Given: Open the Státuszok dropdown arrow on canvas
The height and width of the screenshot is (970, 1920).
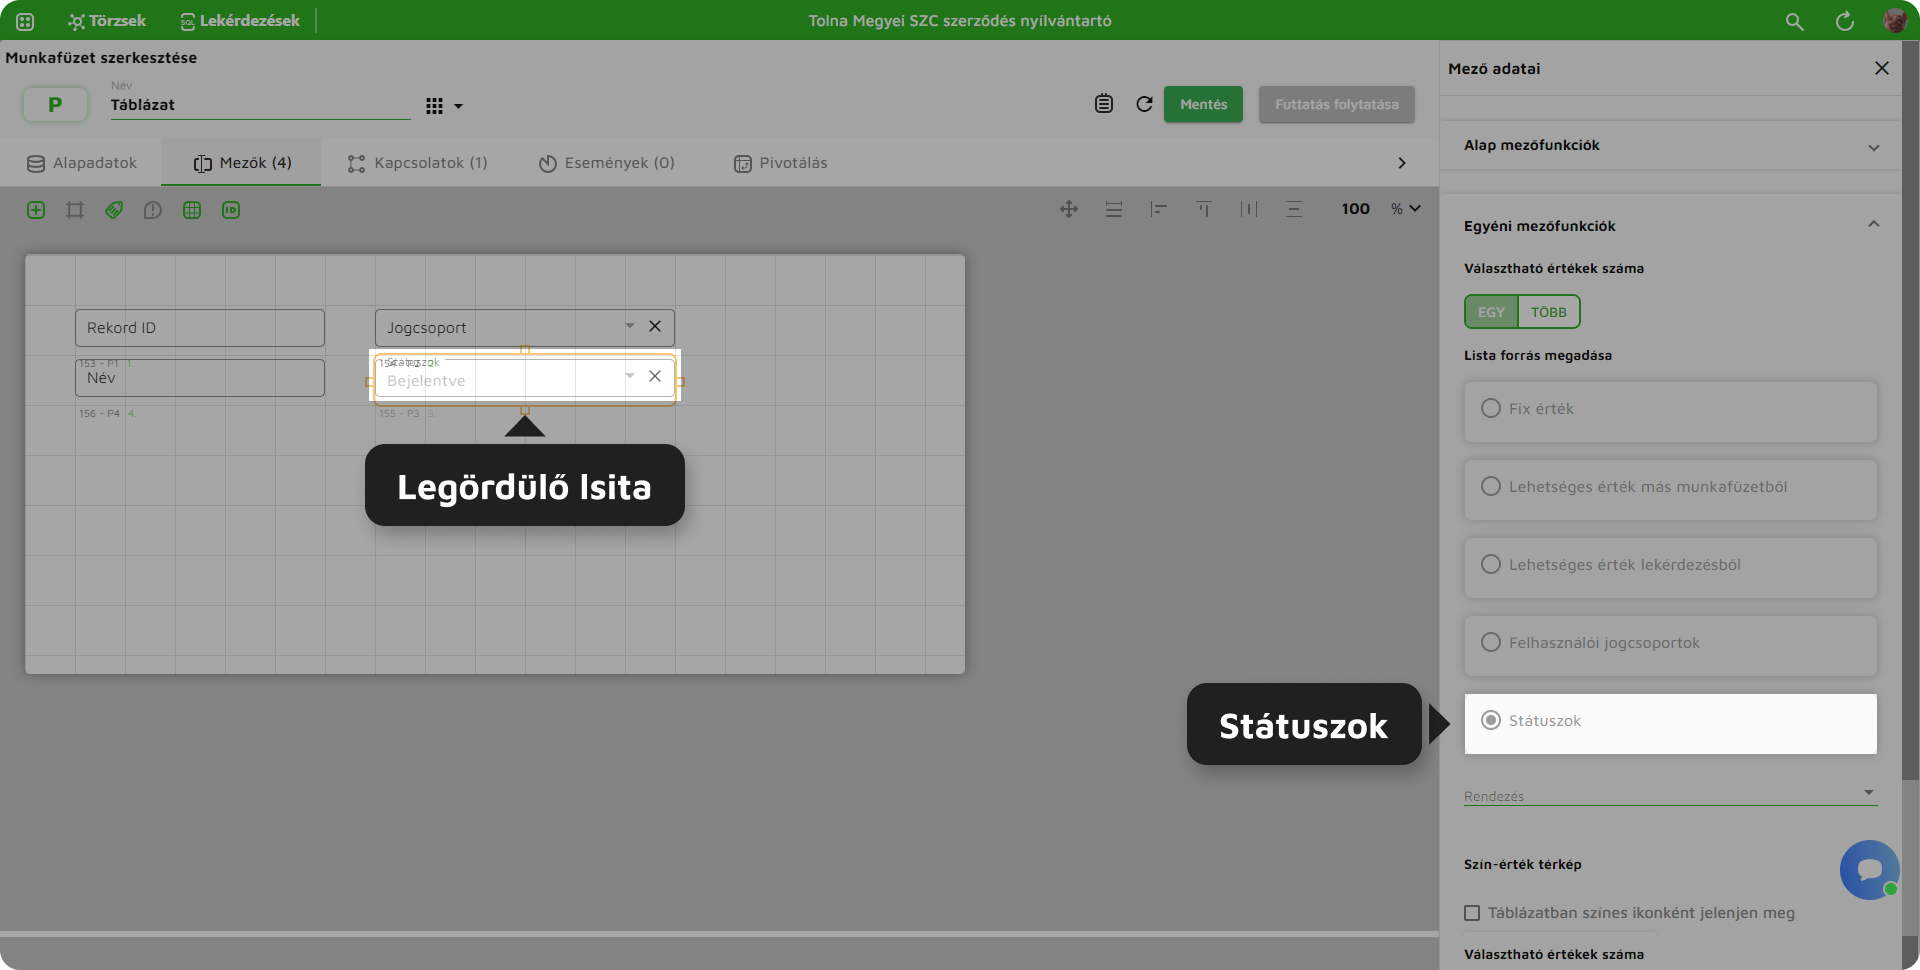Looking at the screenshot, I should (x=630, y=376).
